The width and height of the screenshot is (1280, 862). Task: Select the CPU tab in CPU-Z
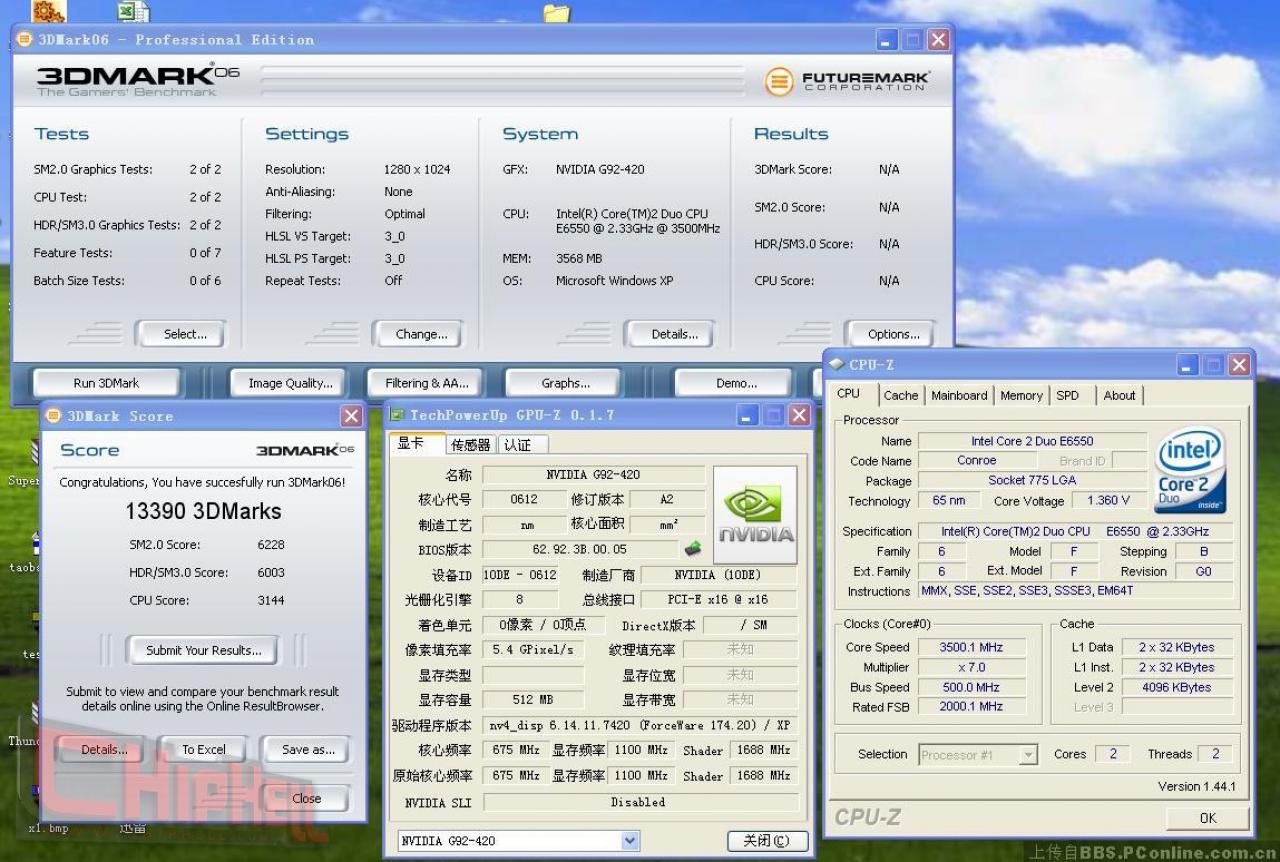point(848,394)
